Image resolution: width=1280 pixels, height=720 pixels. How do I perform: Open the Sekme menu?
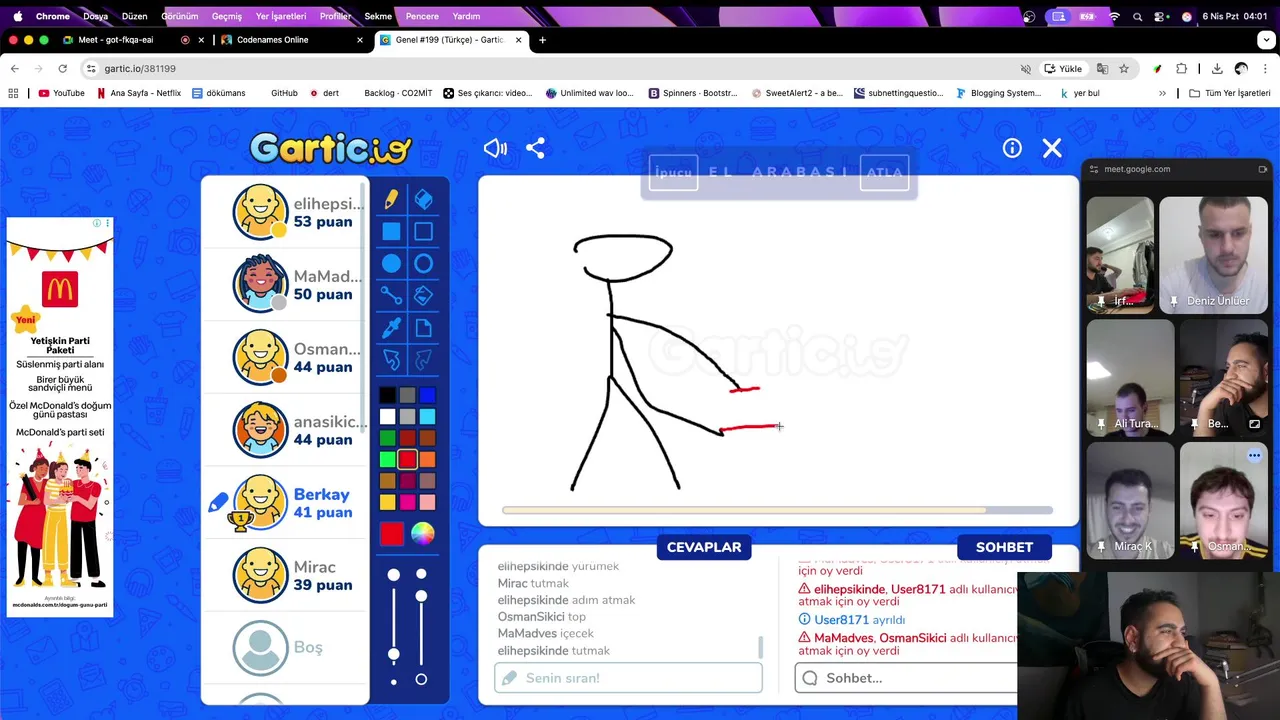[378, 16]
